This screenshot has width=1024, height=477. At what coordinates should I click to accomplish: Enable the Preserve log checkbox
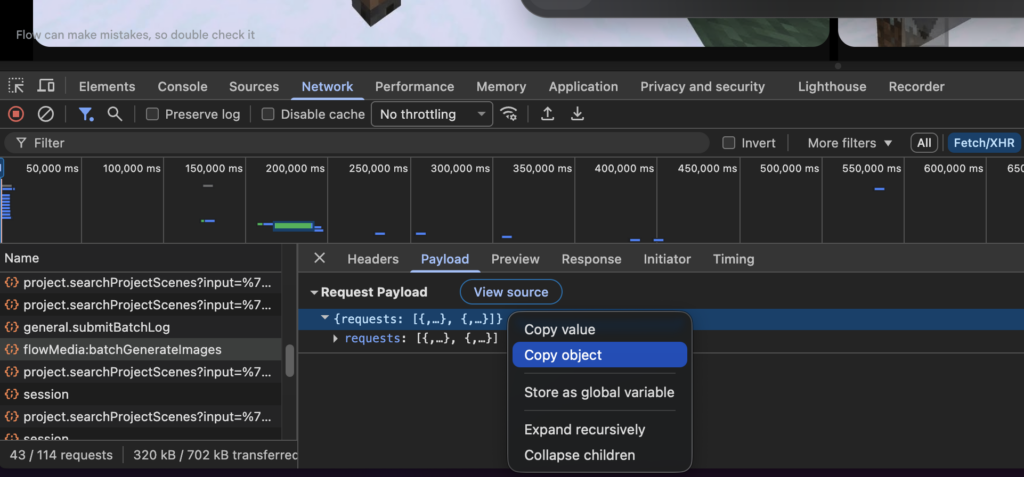coord(153,114)
